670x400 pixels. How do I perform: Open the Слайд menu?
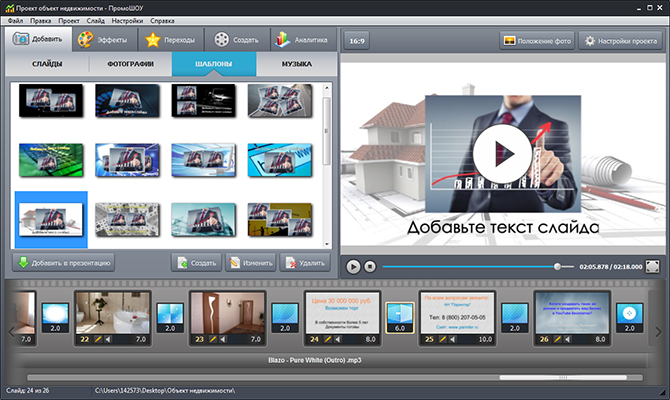pyautogui.click(x=96, y=20)
